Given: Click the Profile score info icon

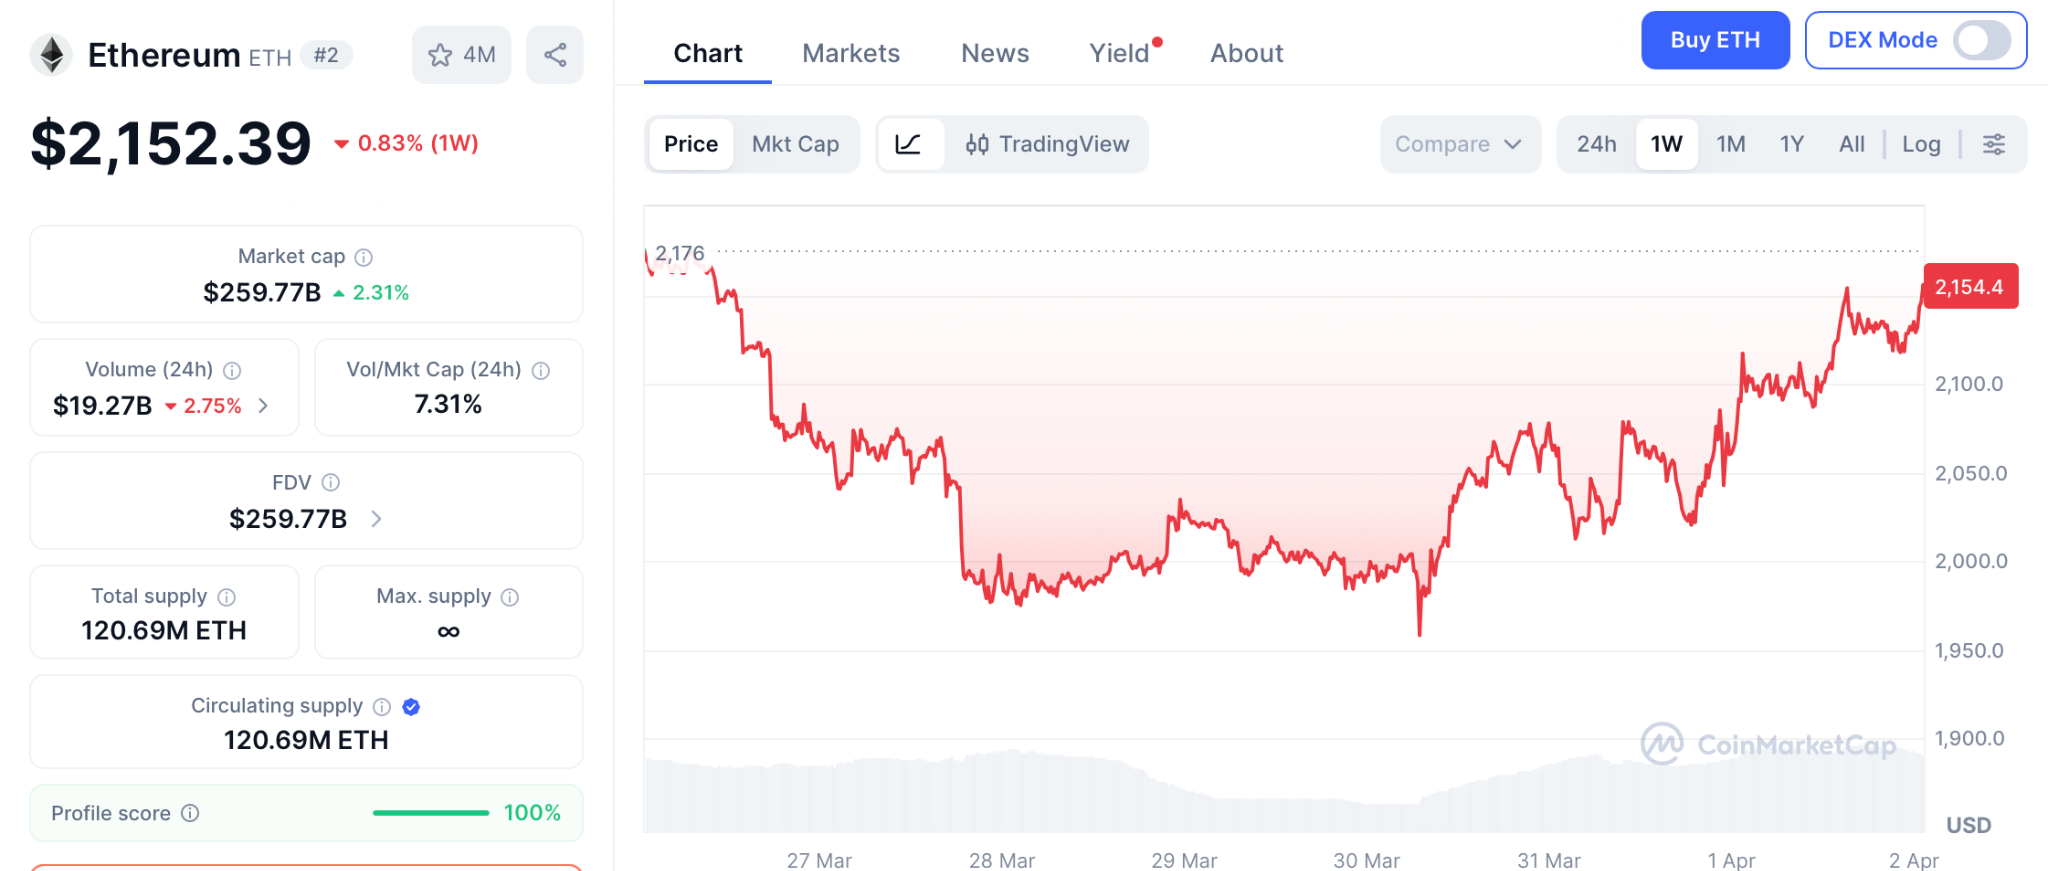Looking at the screenshot, I should (190, 813).
